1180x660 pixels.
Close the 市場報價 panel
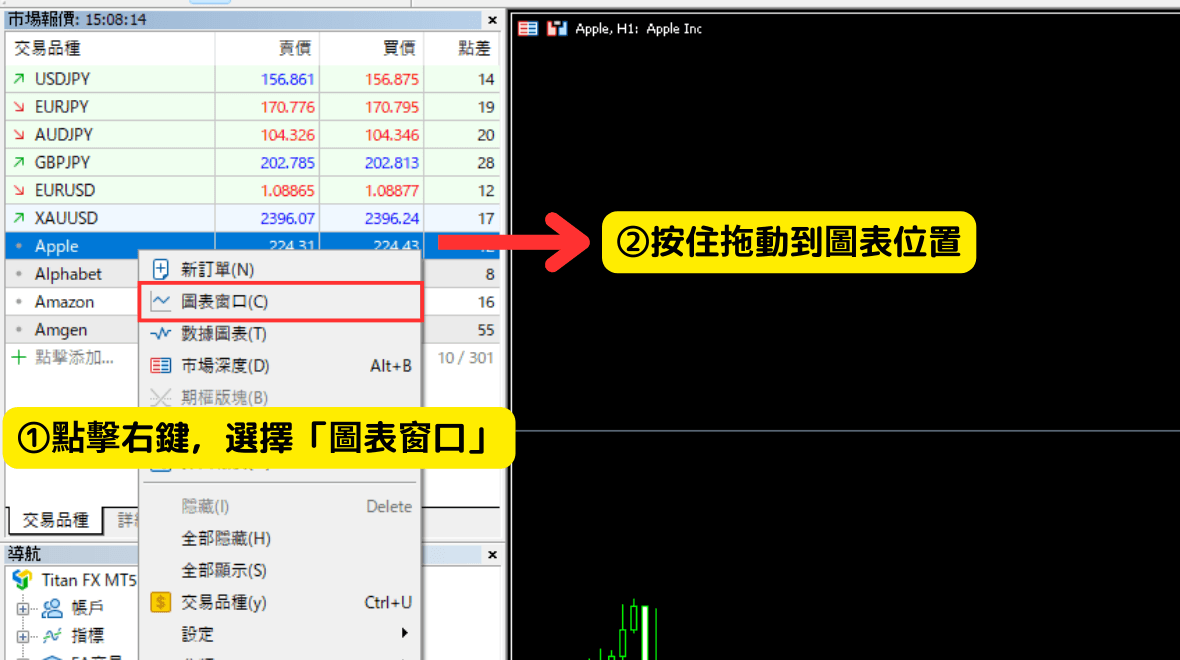point(492,20)
